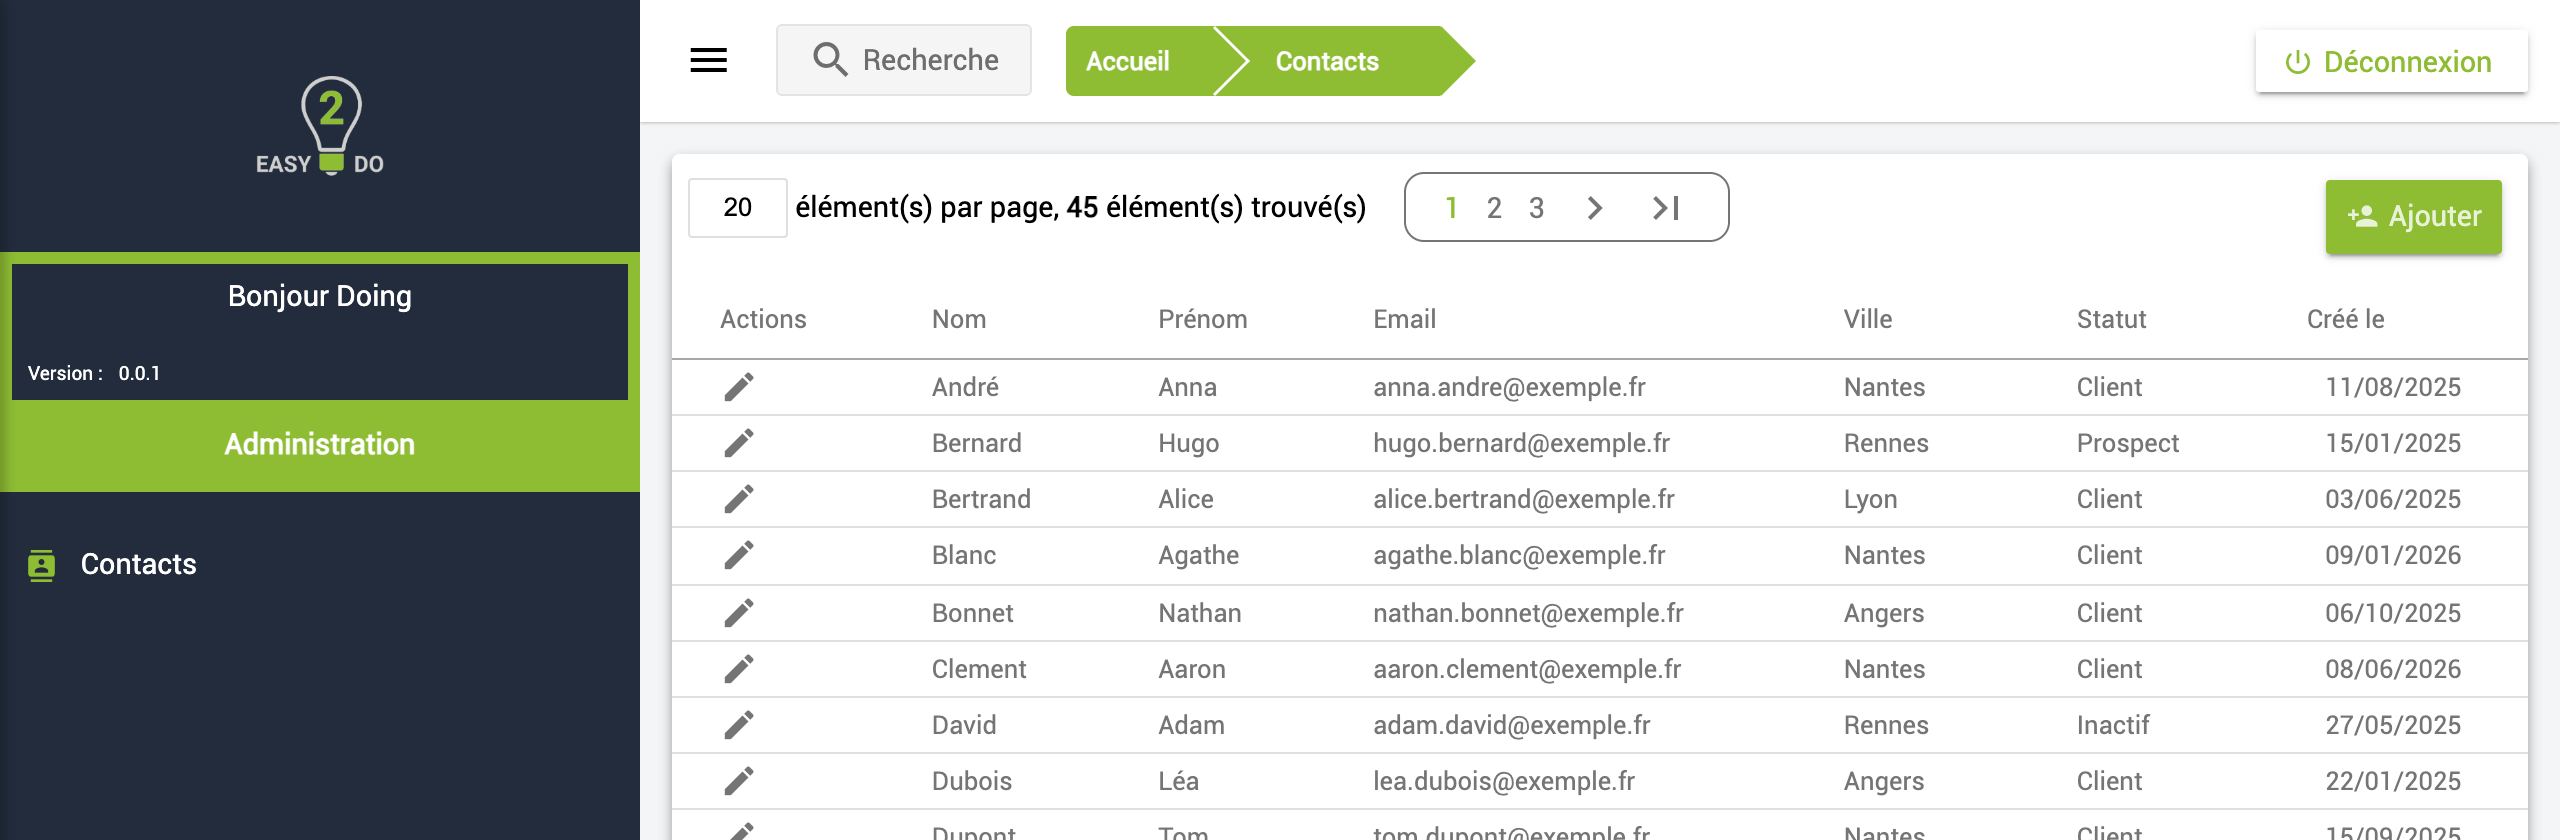This screenshot has width=2560, height=840.
Task: Go to page 3
Action: coord(1536,208)
